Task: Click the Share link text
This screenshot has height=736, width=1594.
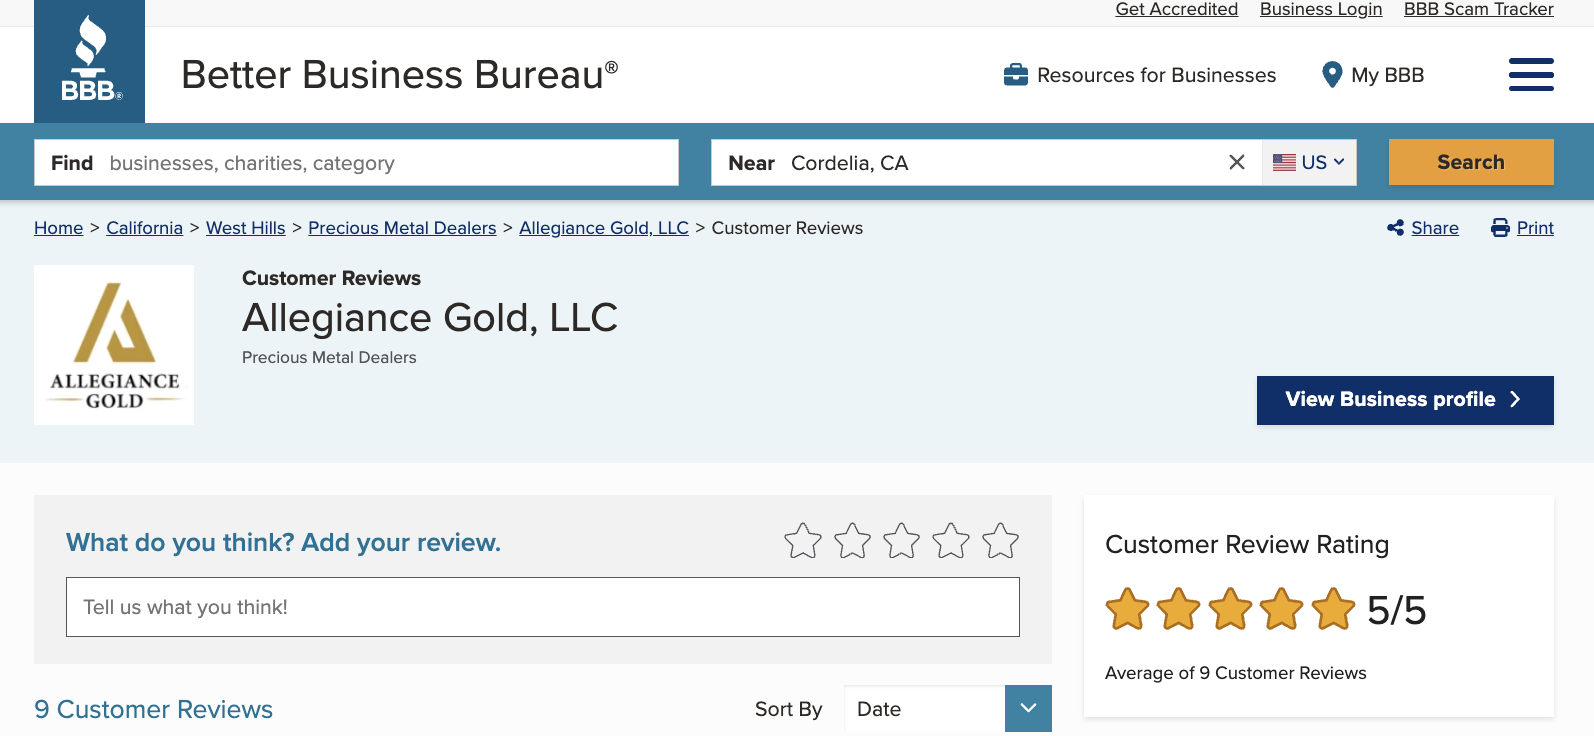Action: coord(1435,228)
